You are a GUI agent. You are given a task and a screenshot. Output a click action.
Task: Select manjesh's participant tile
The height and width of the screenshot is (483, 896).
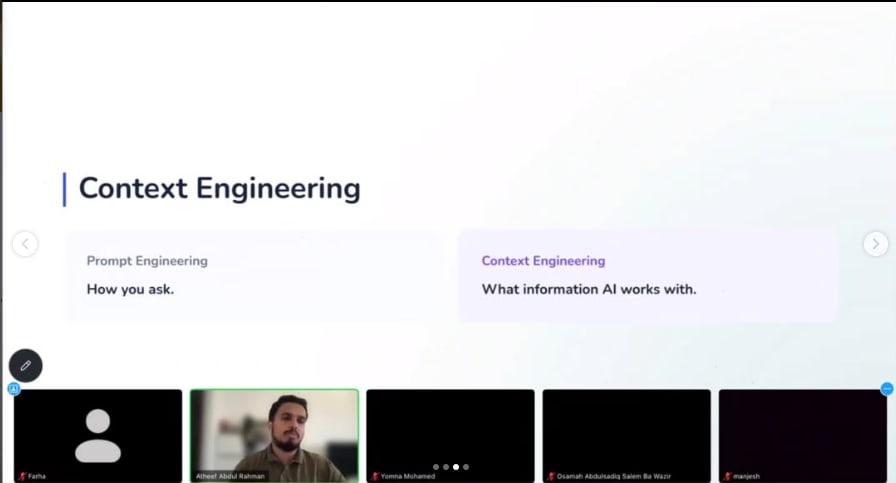(x=803, y=436)
